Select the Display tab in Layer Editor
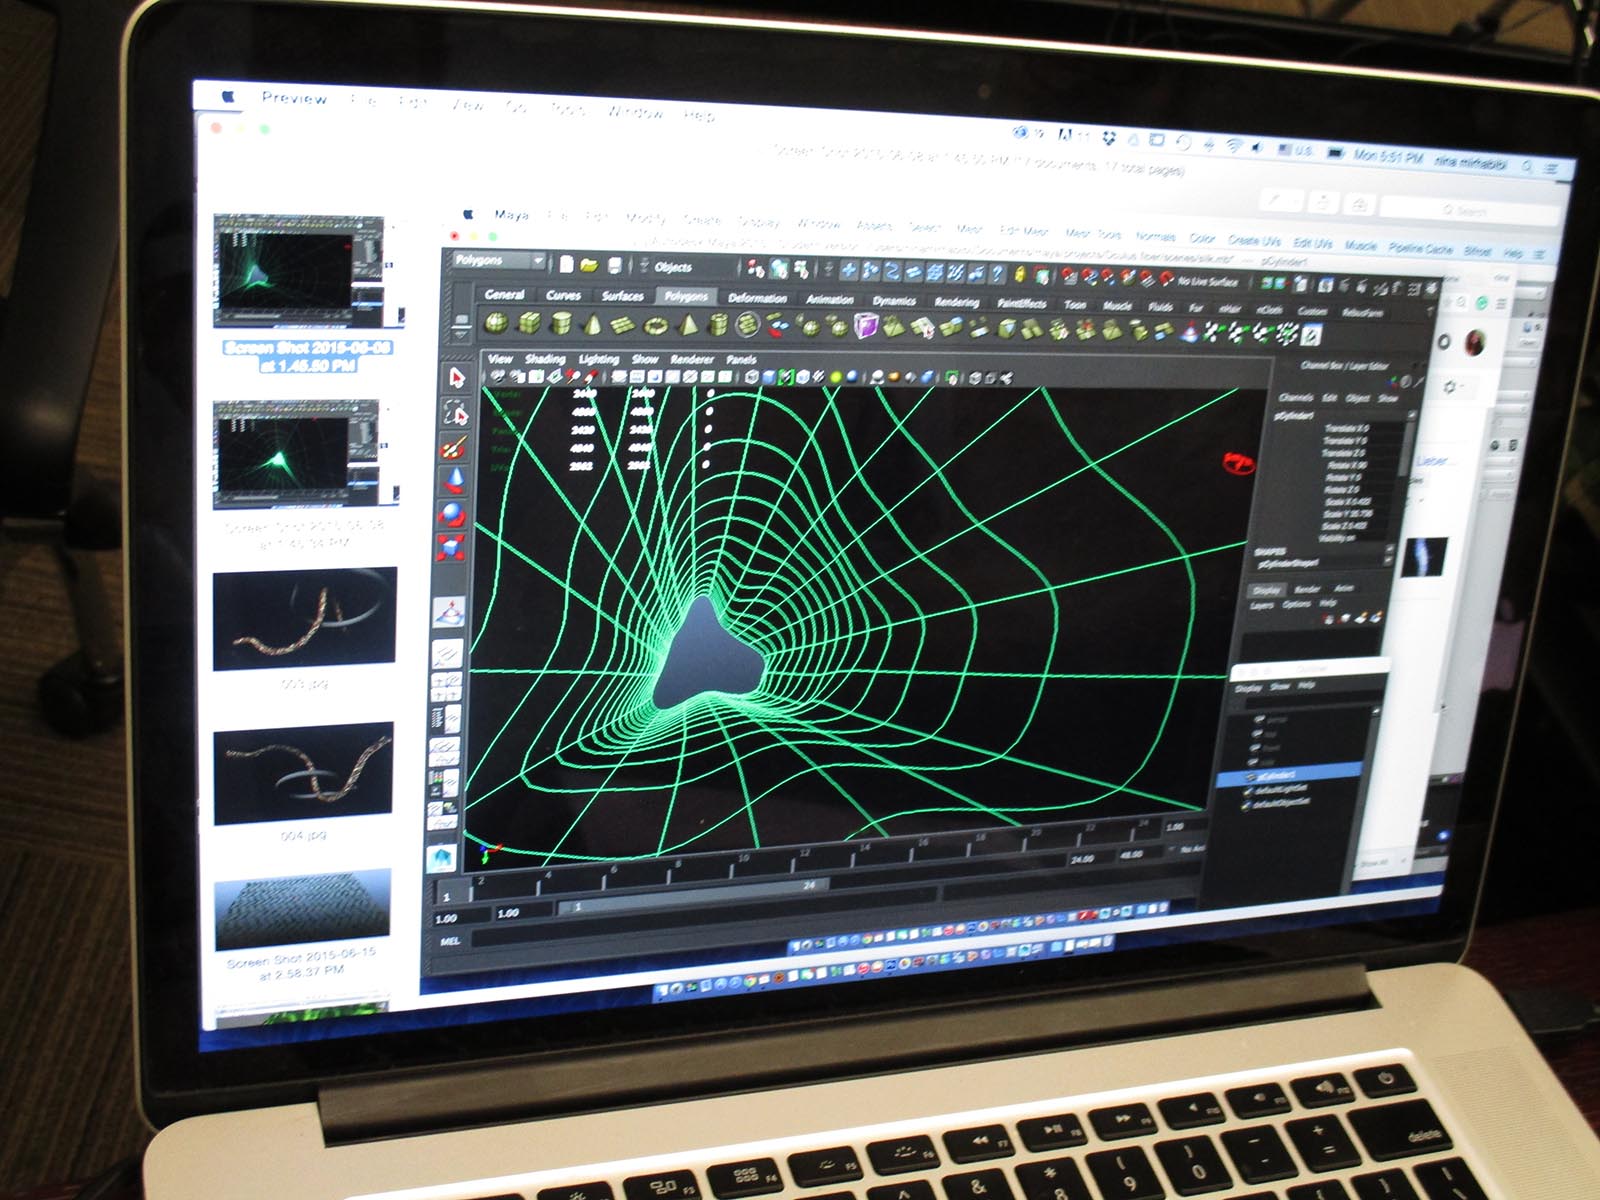Viewport: 1600px width, 1200px height. point(1266,590)
